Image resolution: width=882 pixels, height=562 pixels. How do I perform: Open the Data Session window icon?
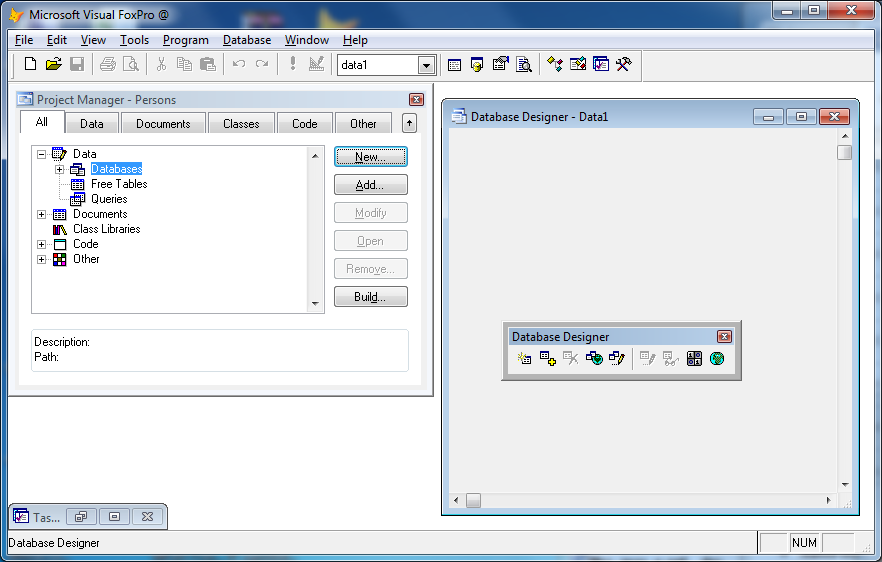point(477,65)
